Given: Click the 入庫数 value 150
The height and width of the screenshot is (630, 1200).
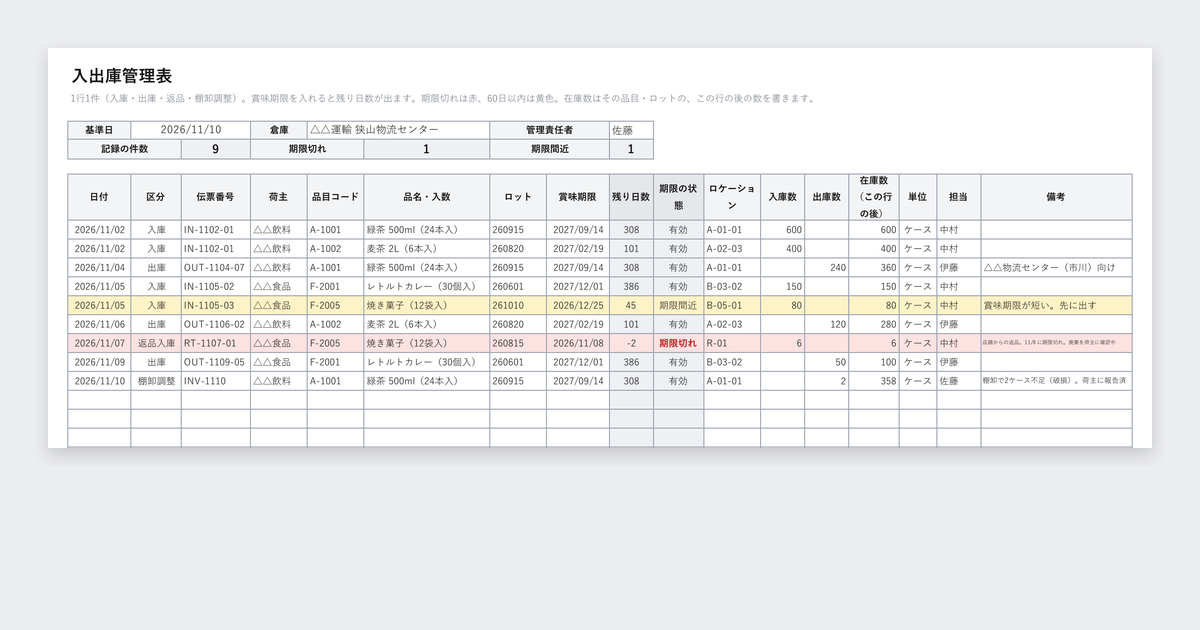Looking at the screenshot, I should click(782, 287).
